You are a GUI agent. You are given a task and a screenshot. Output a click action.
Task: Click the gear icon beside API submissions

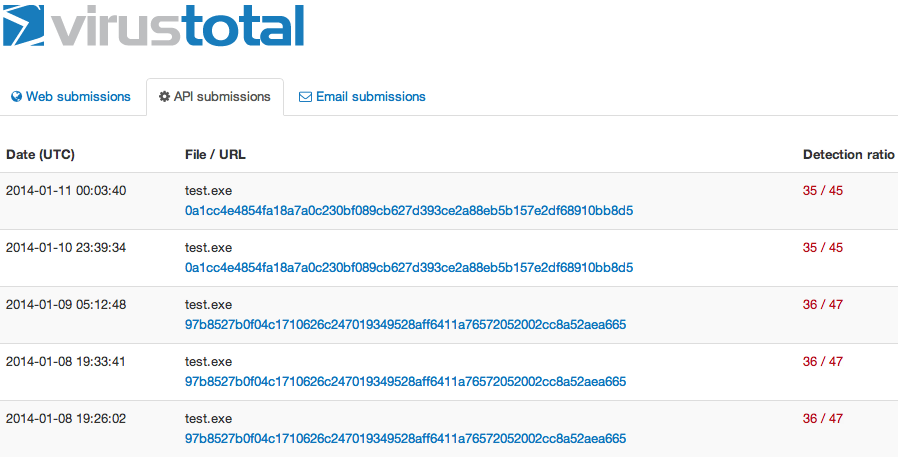click(164, 97)
